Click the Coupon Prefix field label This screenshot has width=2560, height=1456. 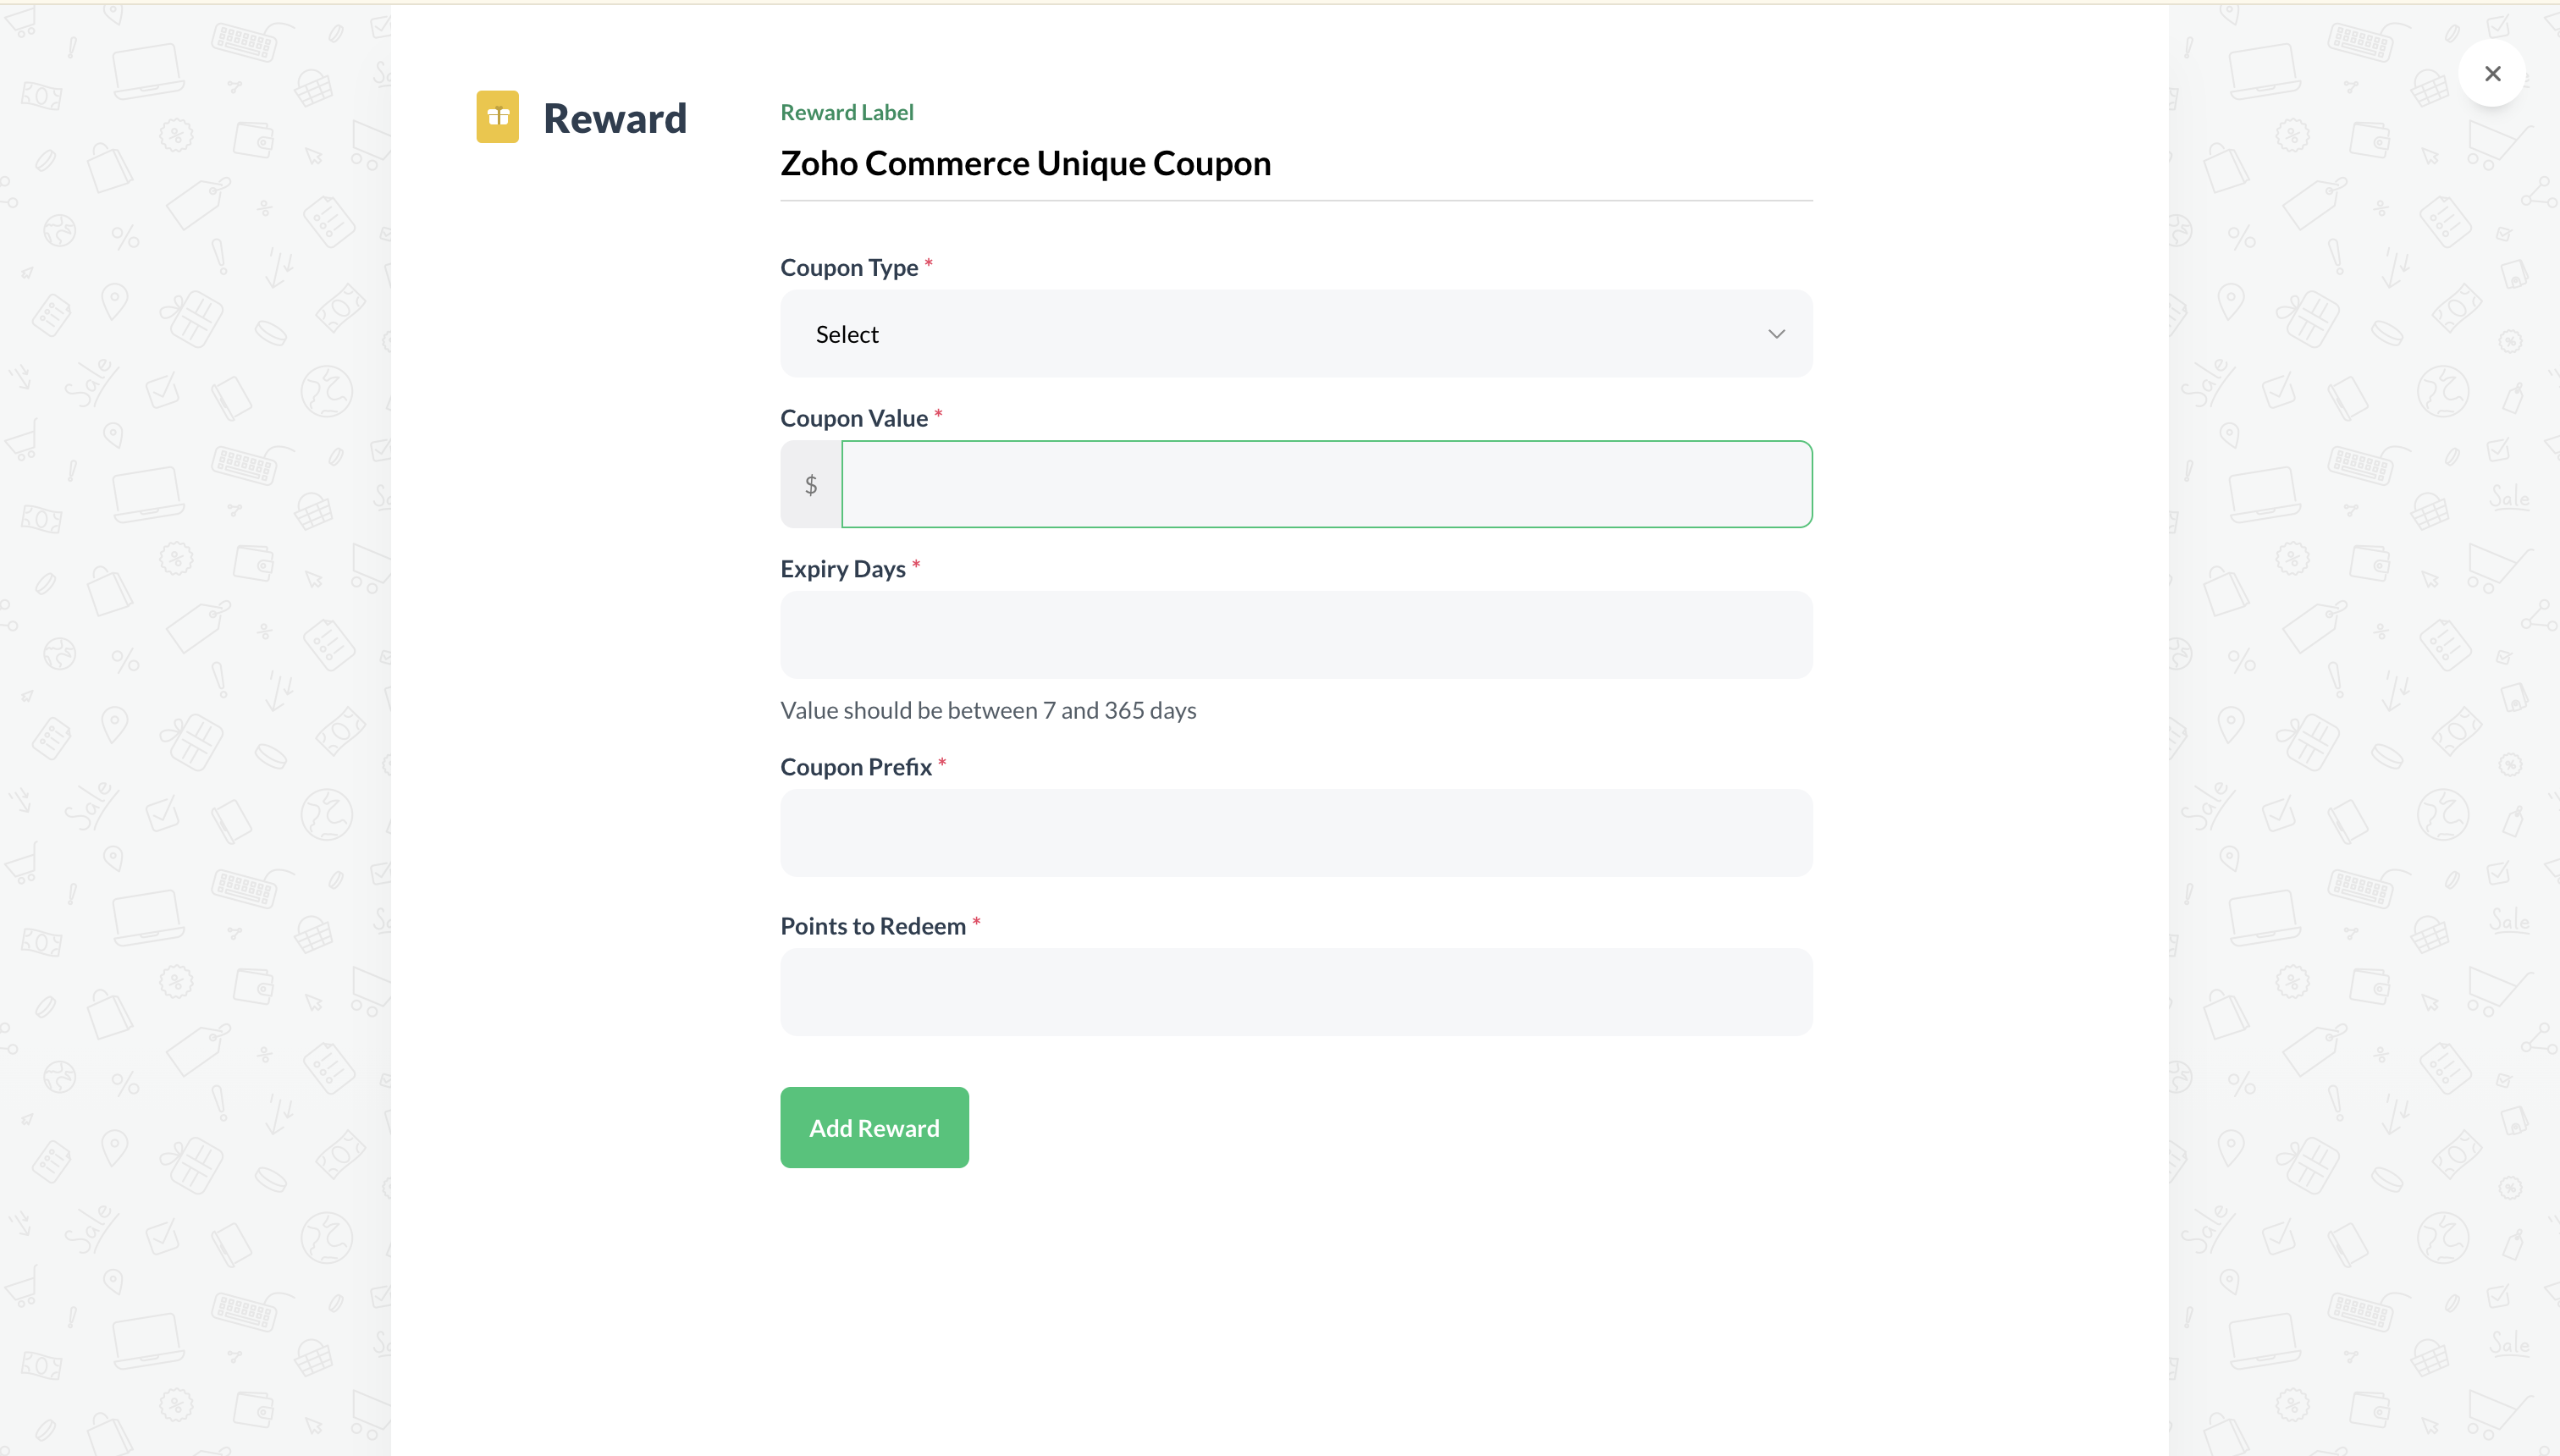[855, 767]
